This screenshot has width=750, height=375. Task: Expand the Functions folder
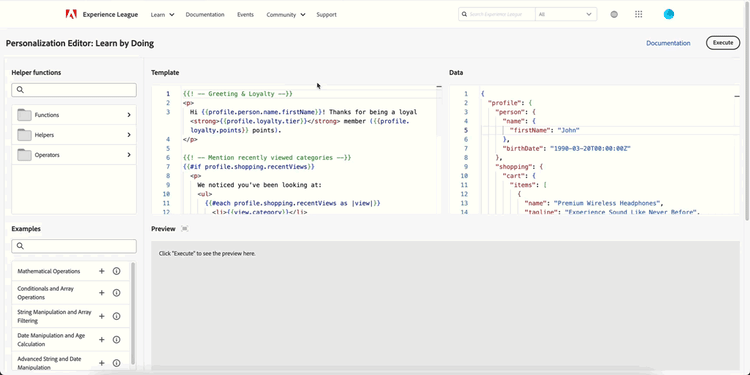[74, 115]
